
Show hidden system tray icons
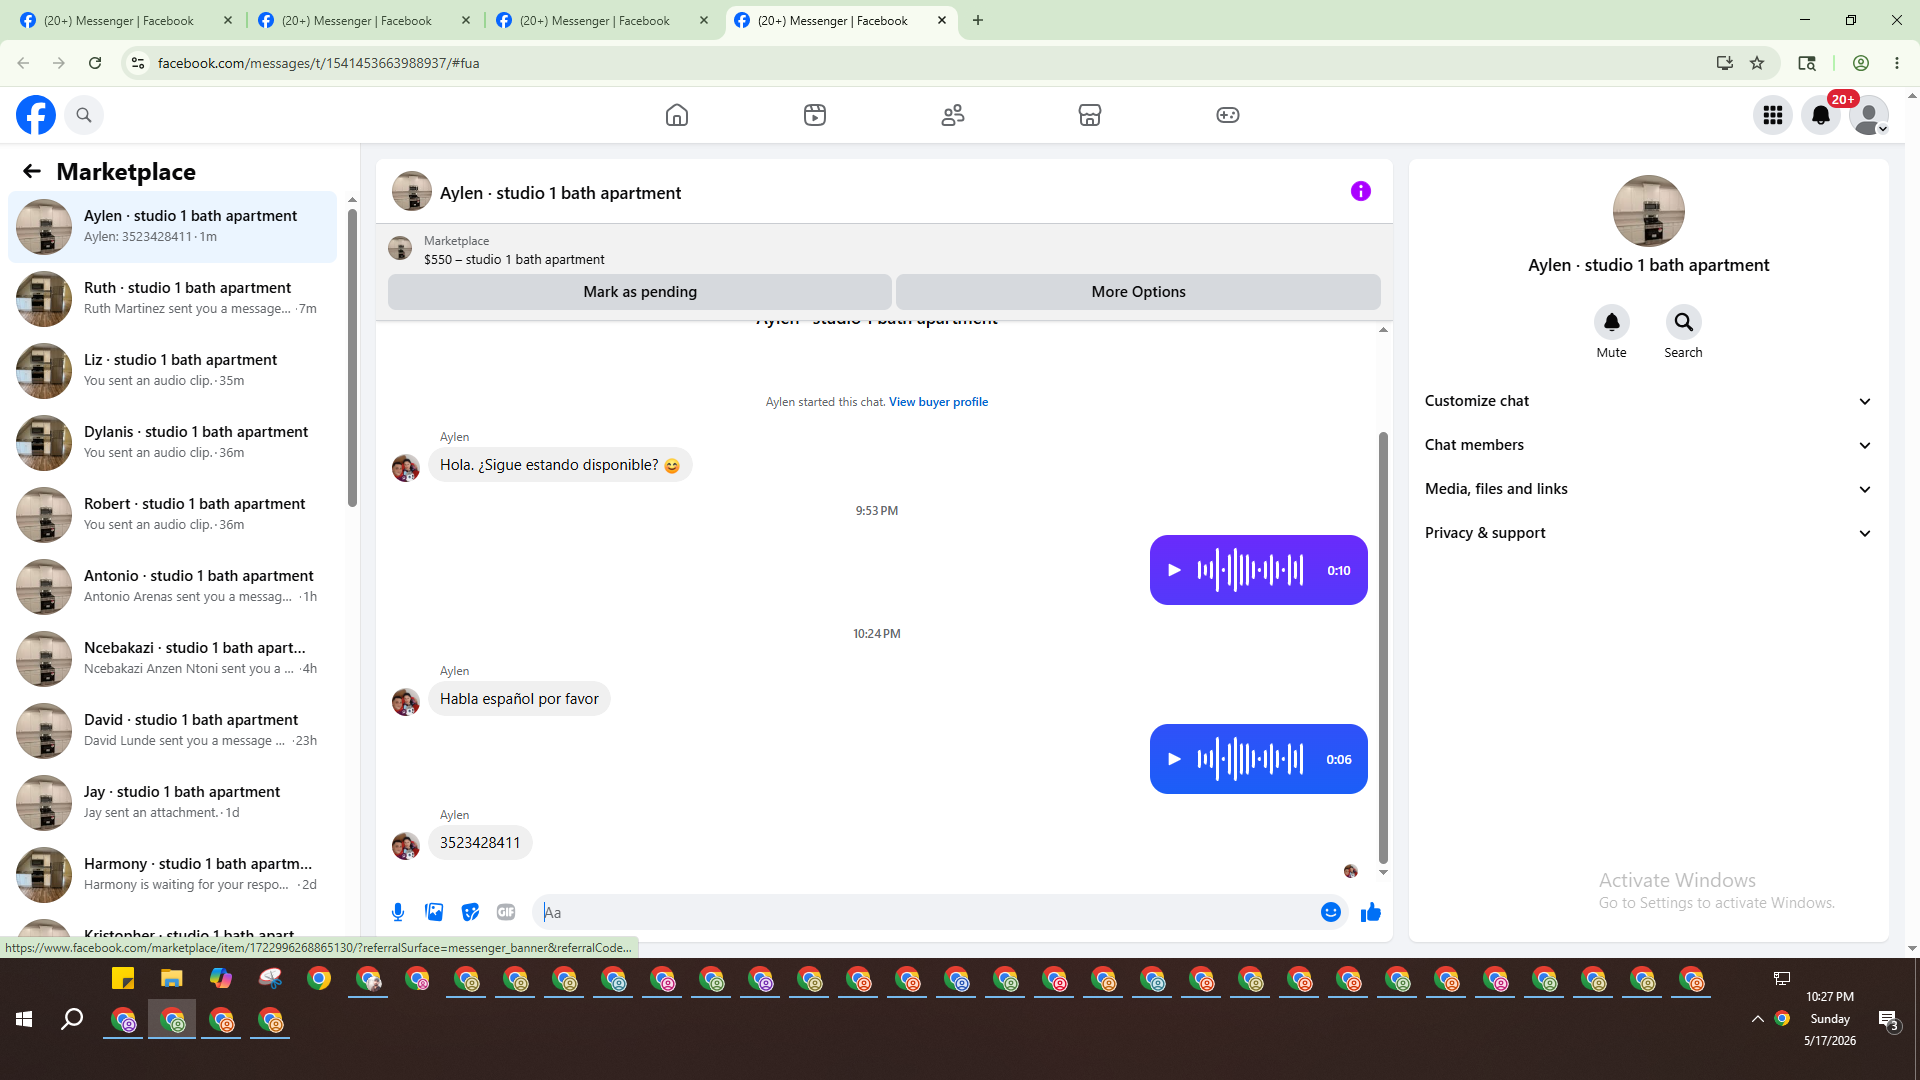1757,1019
